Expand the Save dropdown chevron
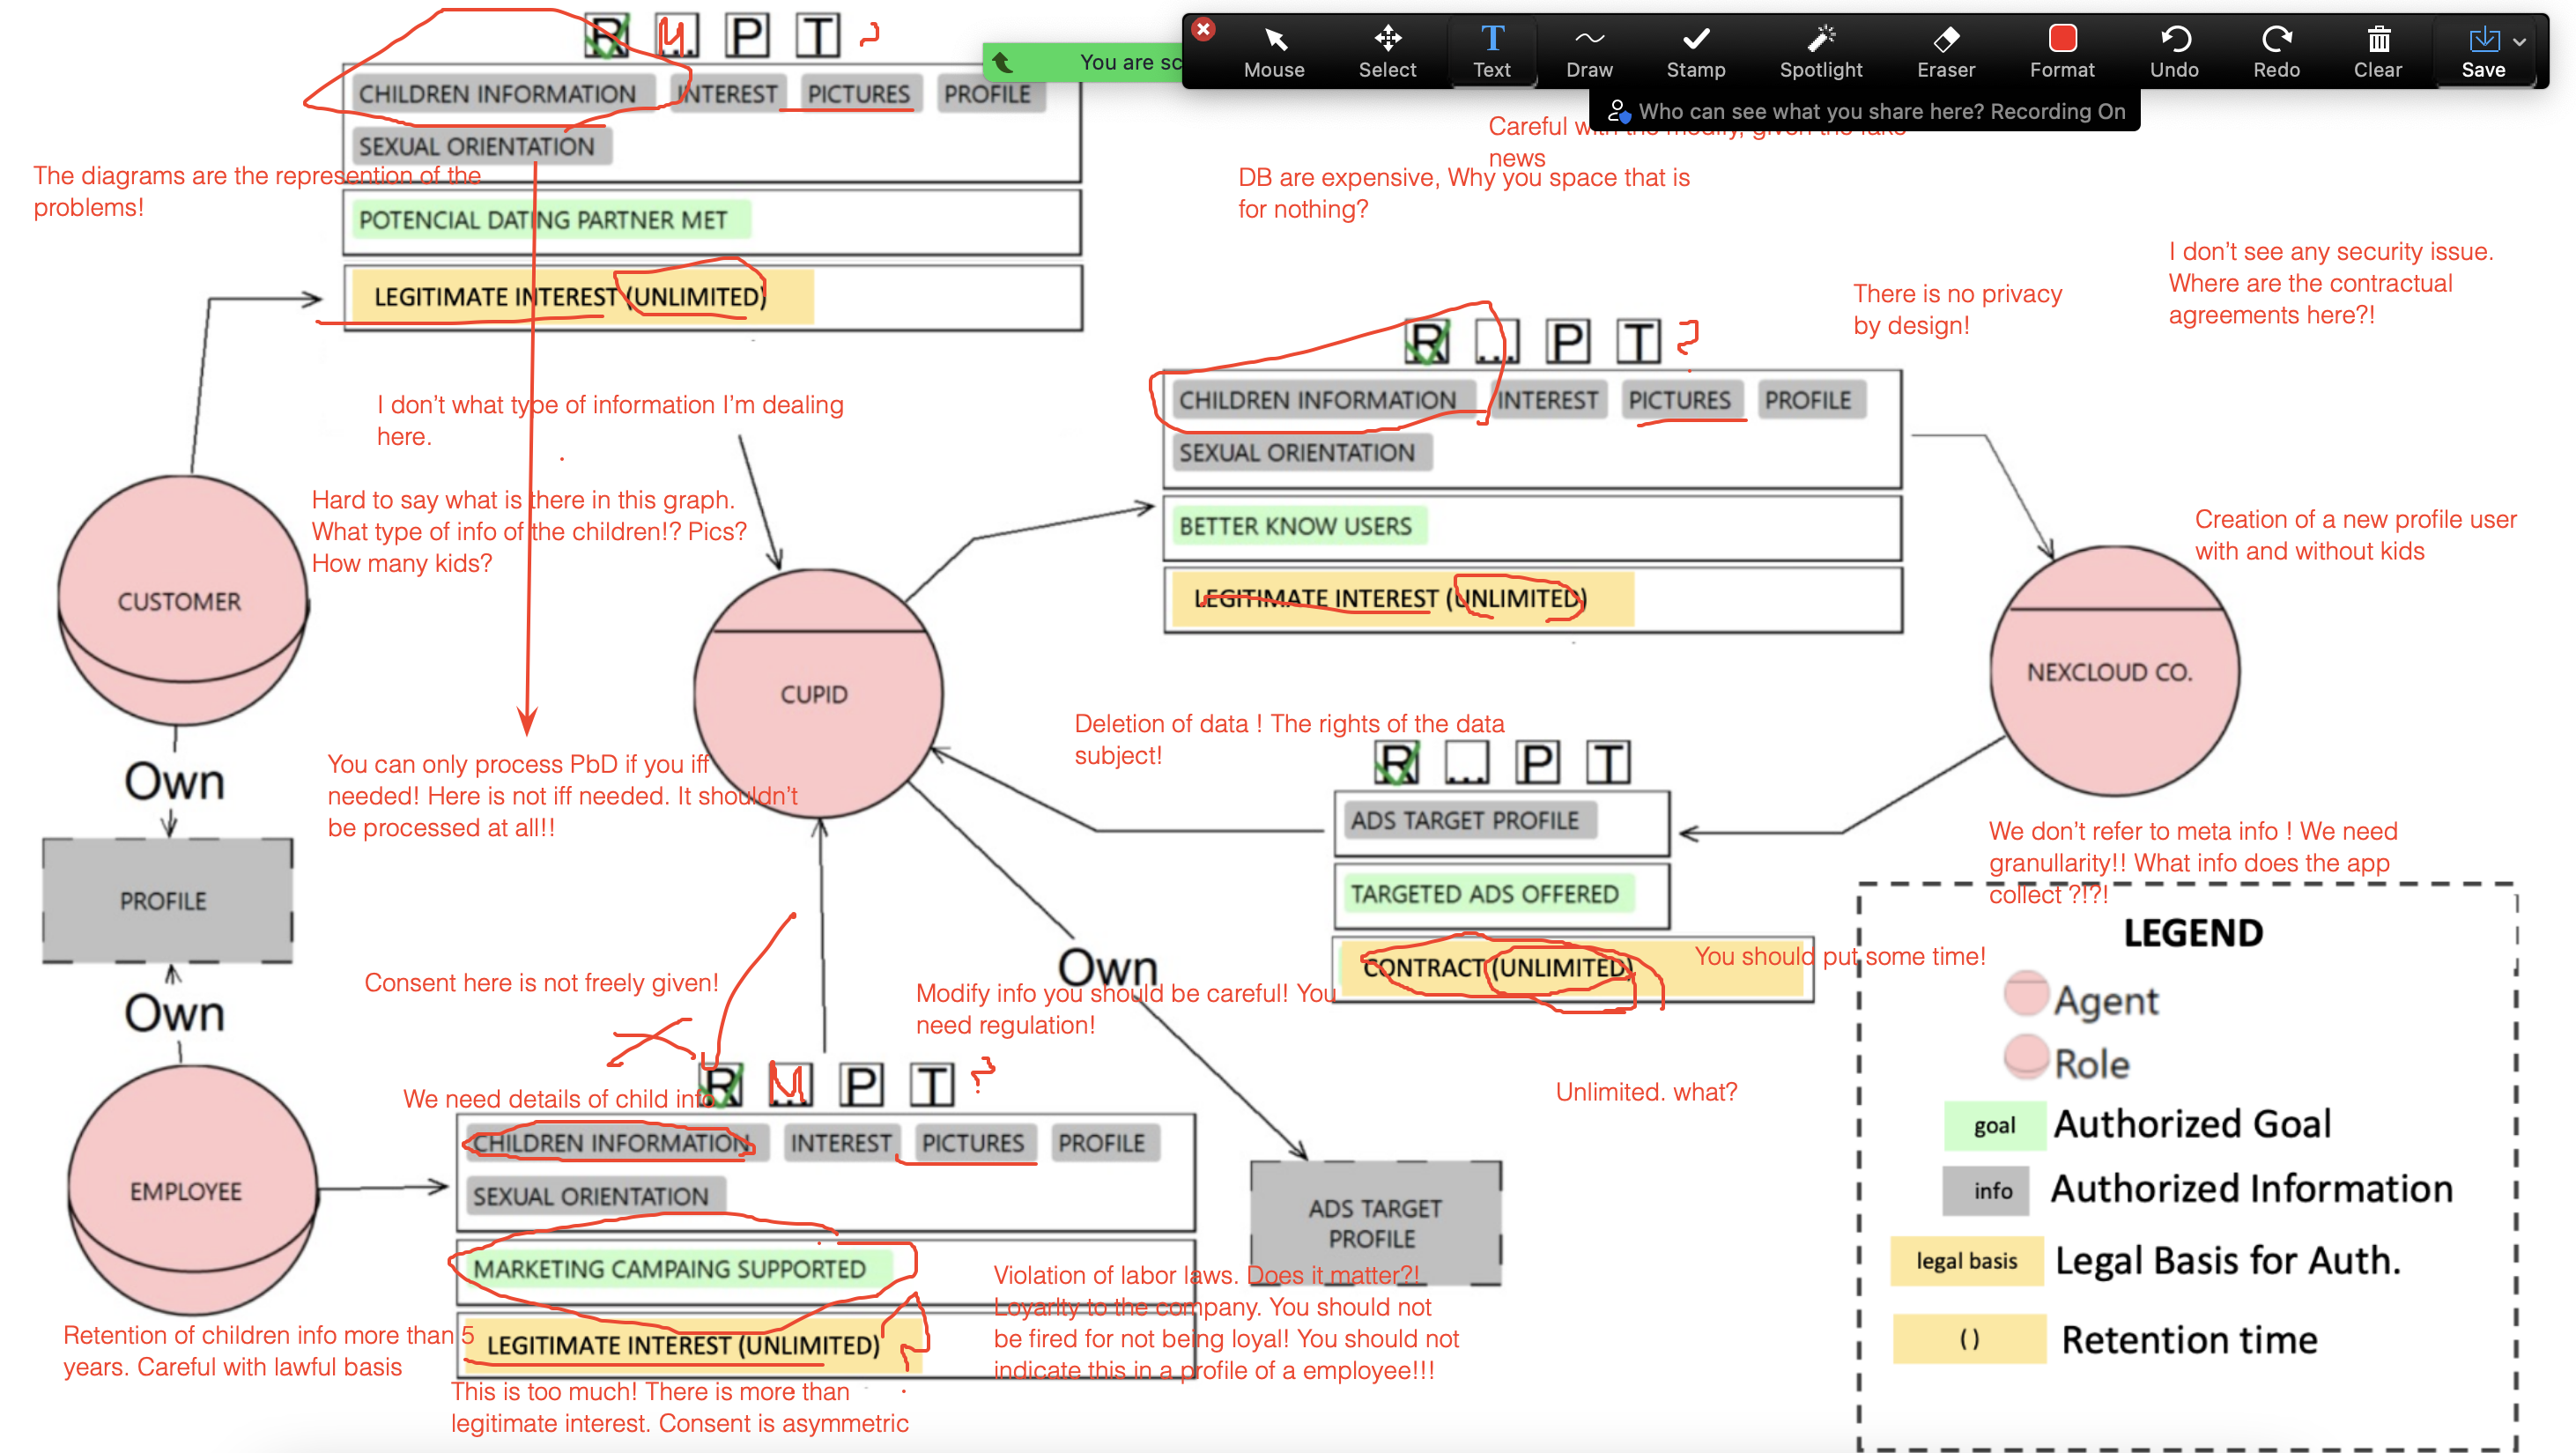 coord(2521,43)
